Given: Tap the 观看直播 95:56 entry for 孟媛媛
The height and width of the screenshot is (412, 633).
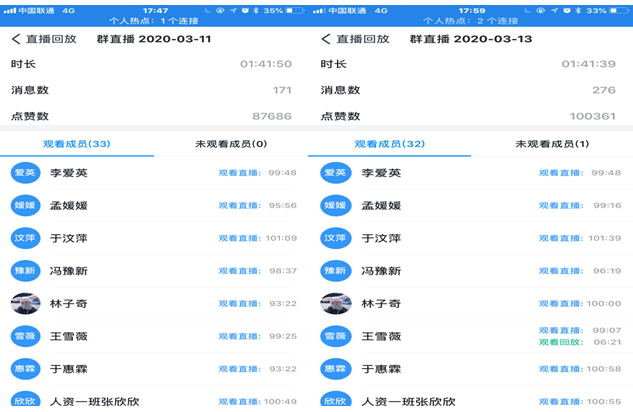Looking at the screenshot, I should [257, 206].
